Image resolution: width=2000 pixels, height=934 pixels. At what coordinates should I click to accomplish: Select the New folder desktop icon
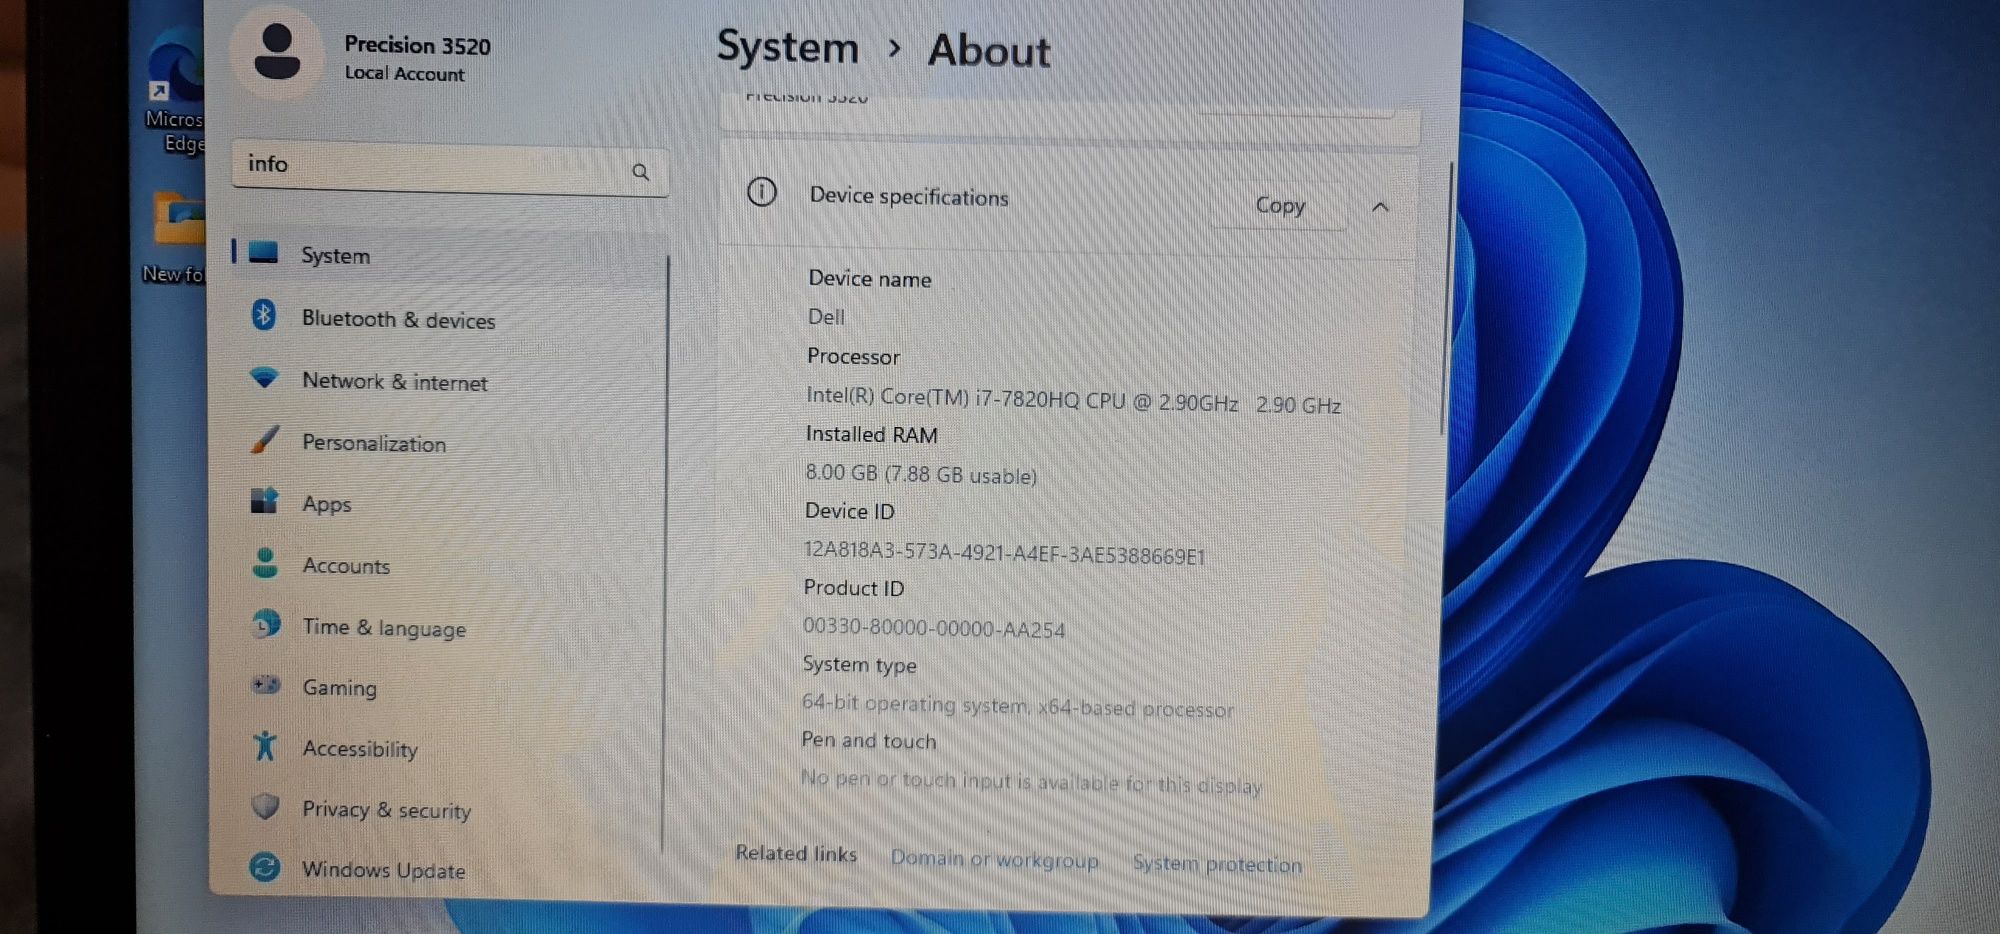click(x=176, y=237)
